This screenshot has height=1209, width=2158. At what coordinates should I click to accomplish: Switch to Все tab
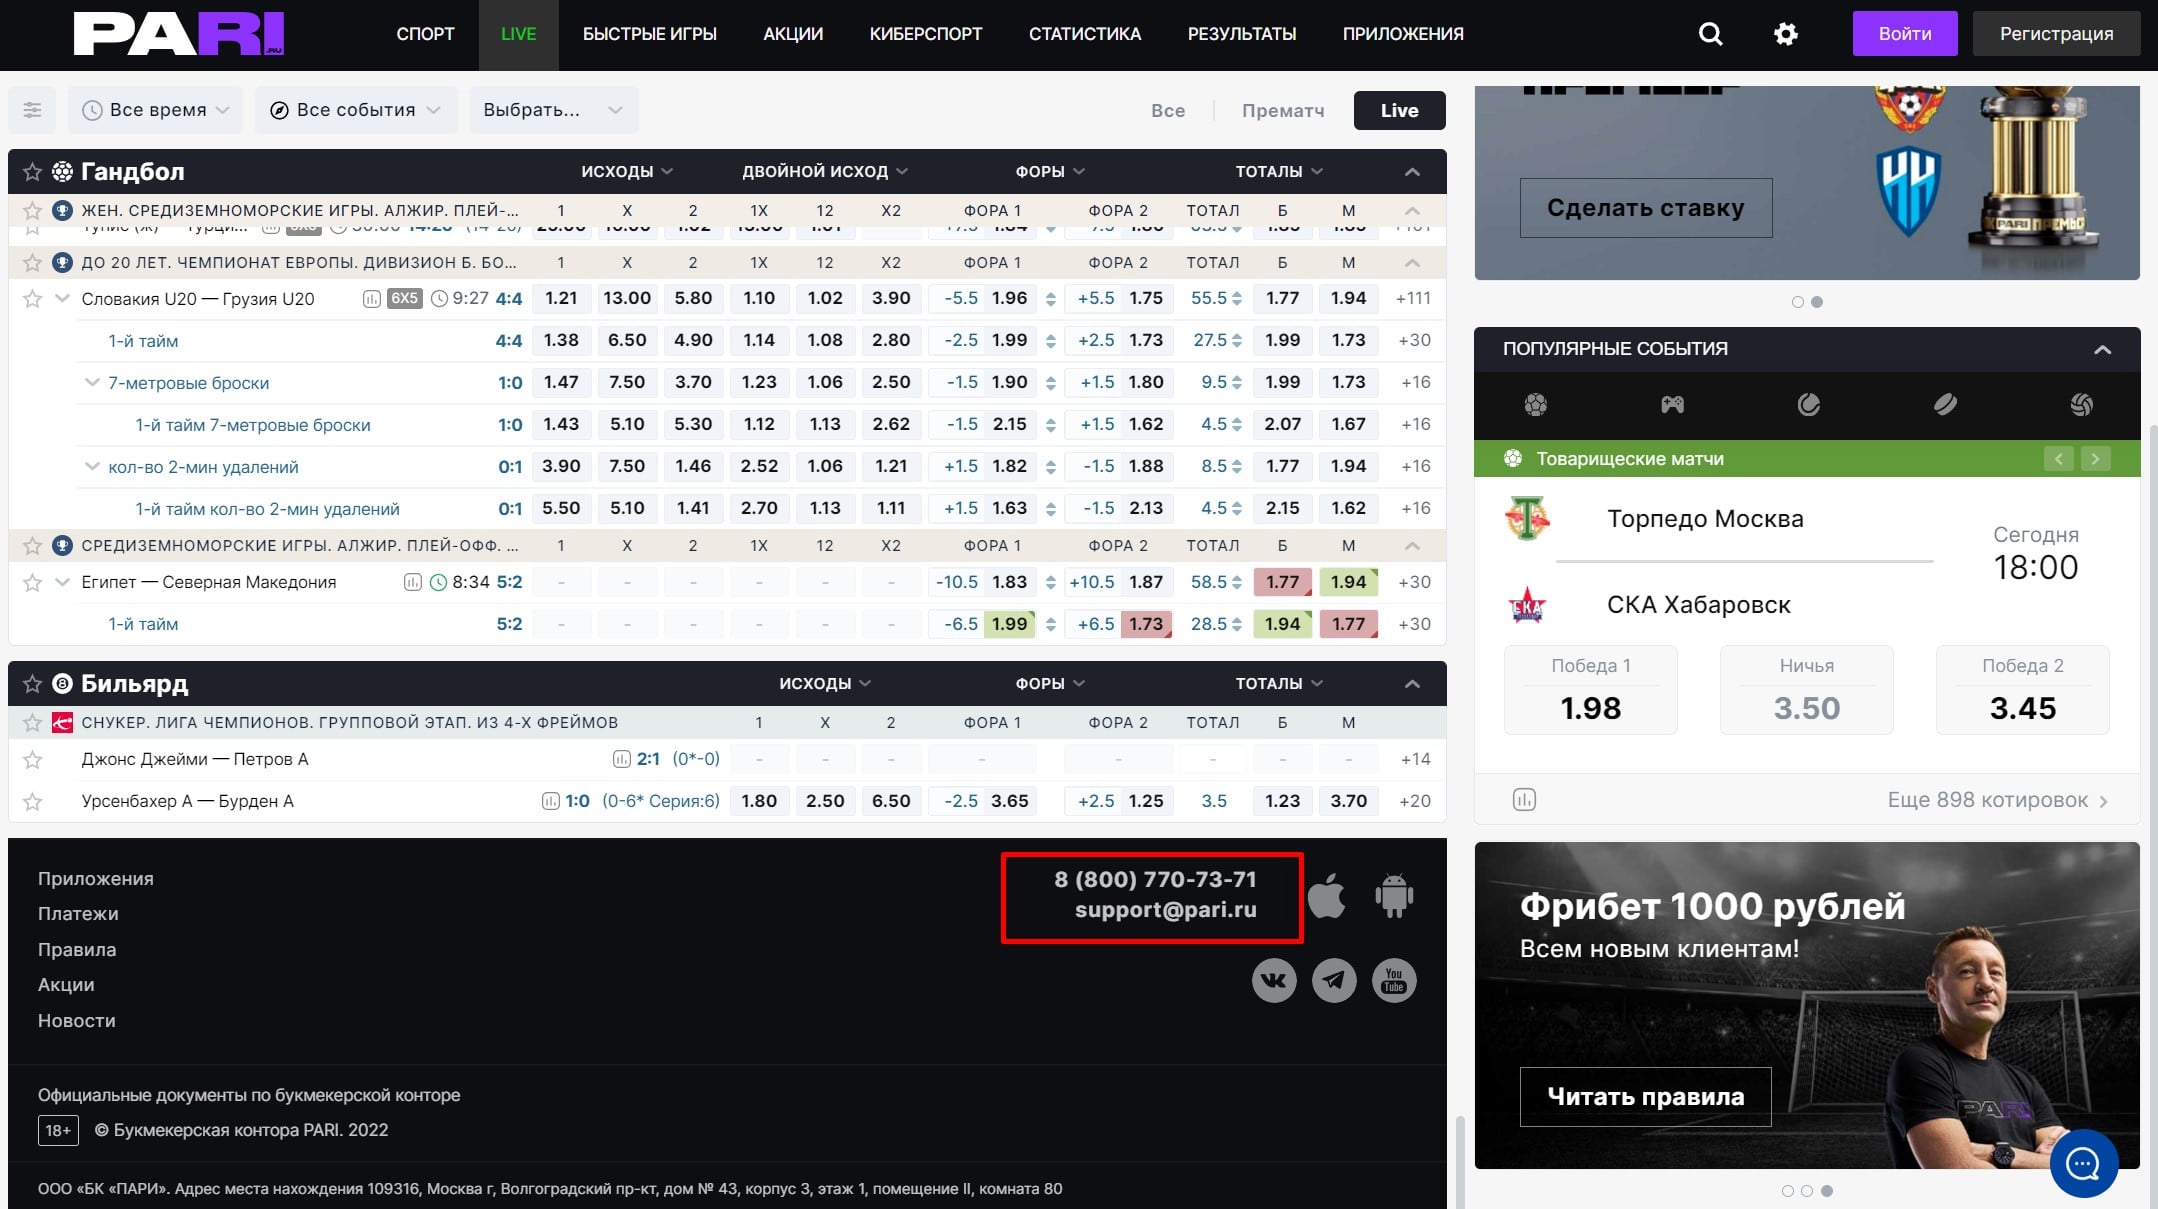coord(1168,110)
